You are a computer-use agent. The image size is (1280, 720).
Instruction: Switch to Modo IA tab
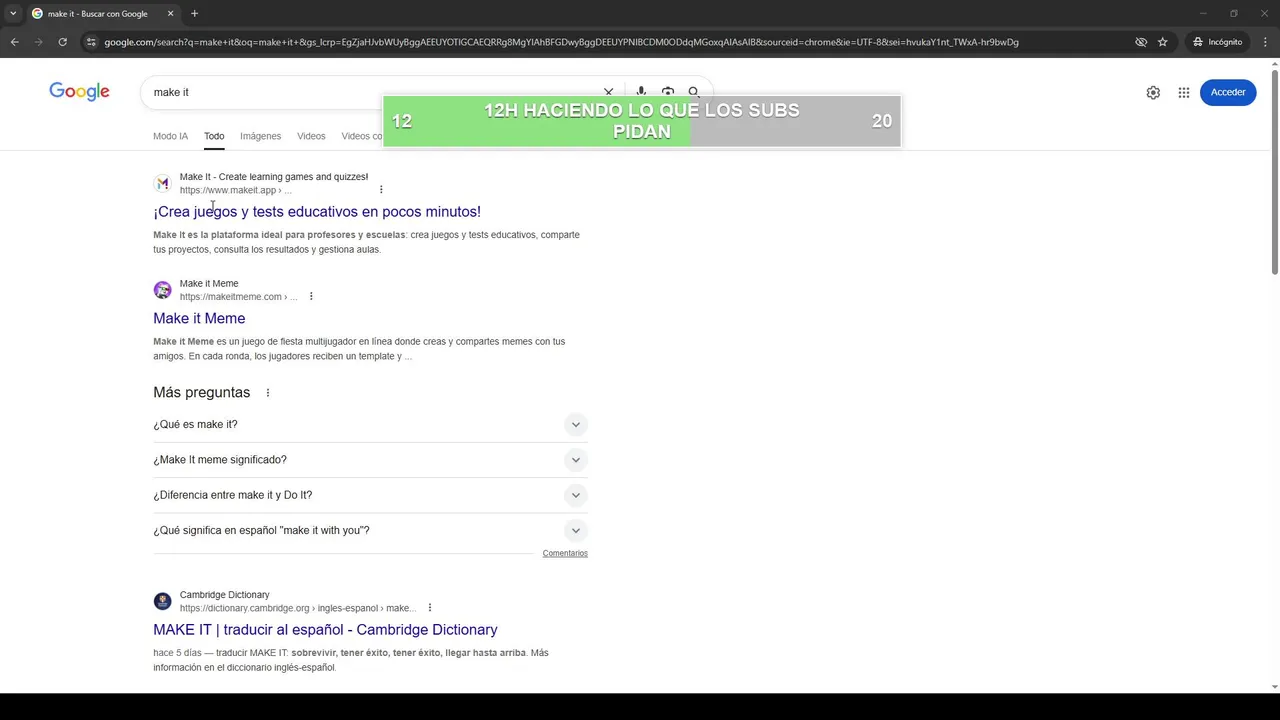tap(170, 136)
